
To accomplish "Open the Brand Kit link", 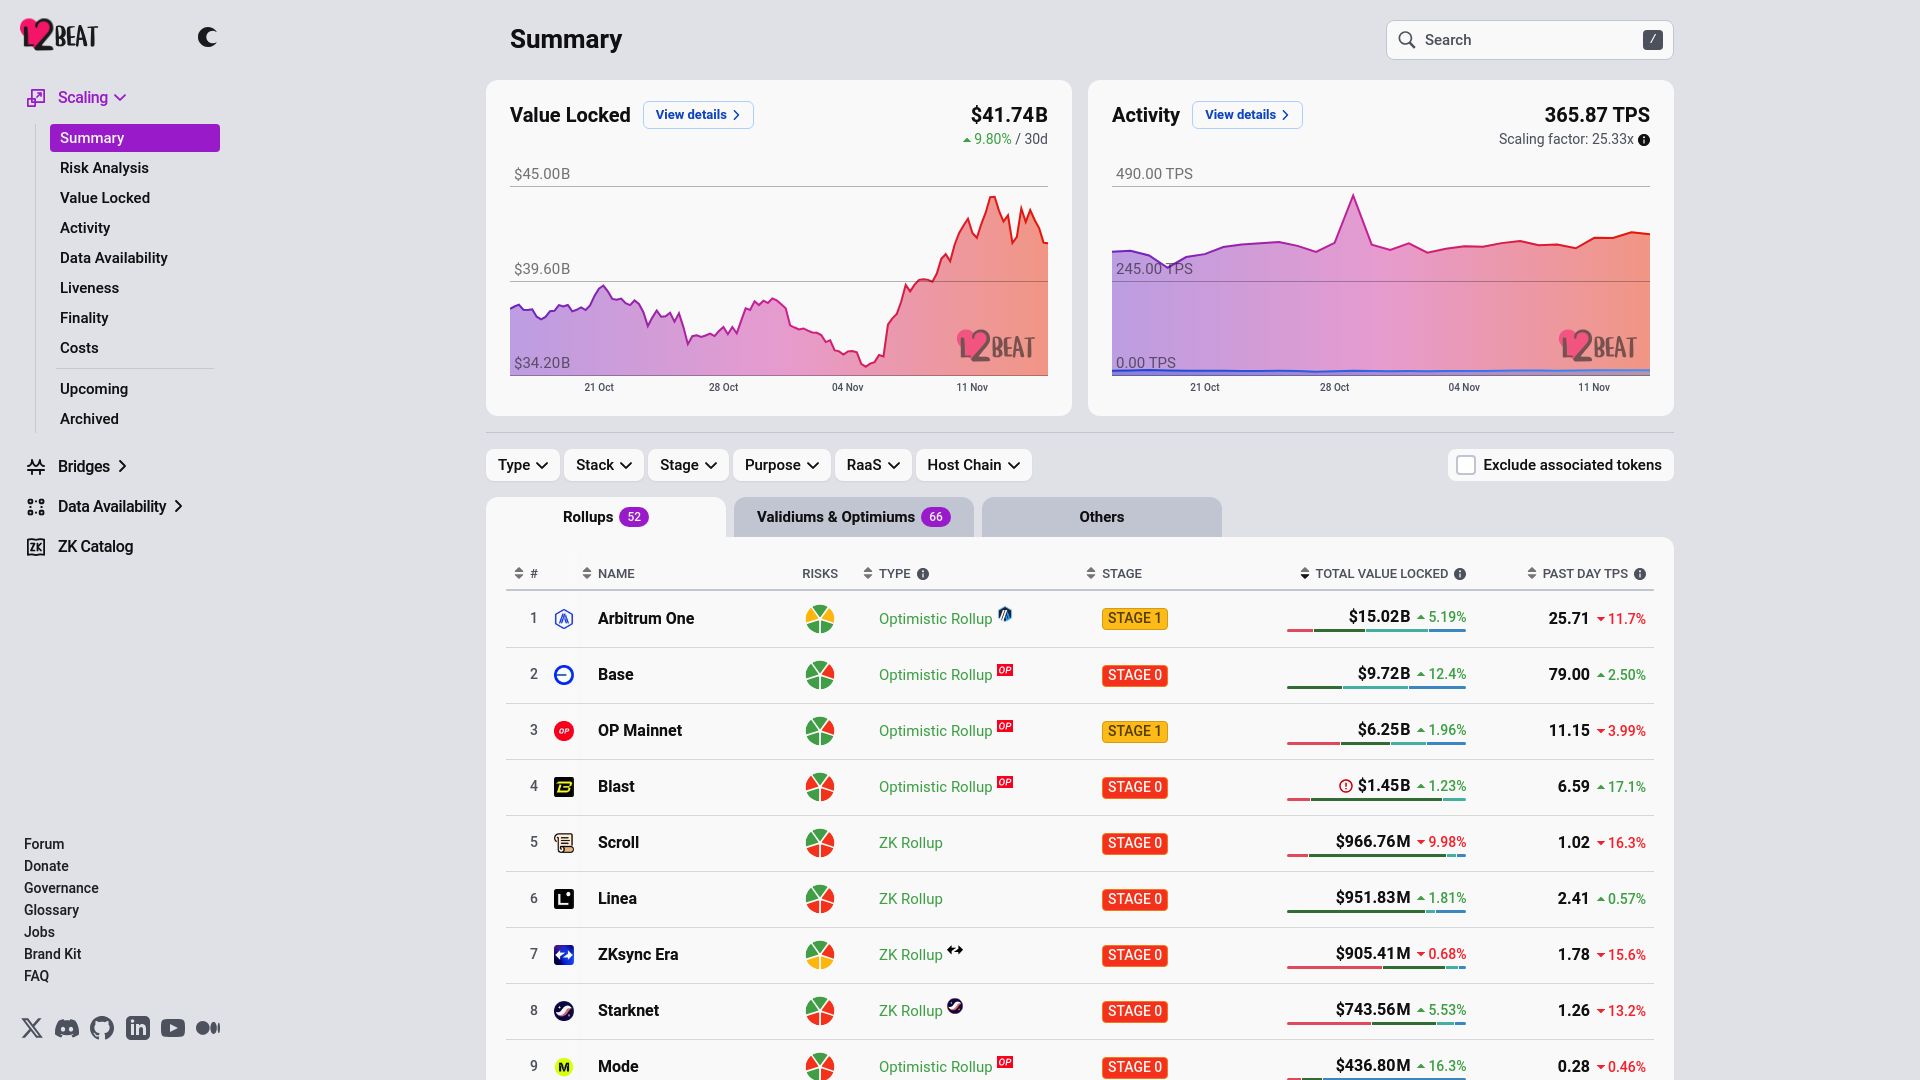I will 53,954.
